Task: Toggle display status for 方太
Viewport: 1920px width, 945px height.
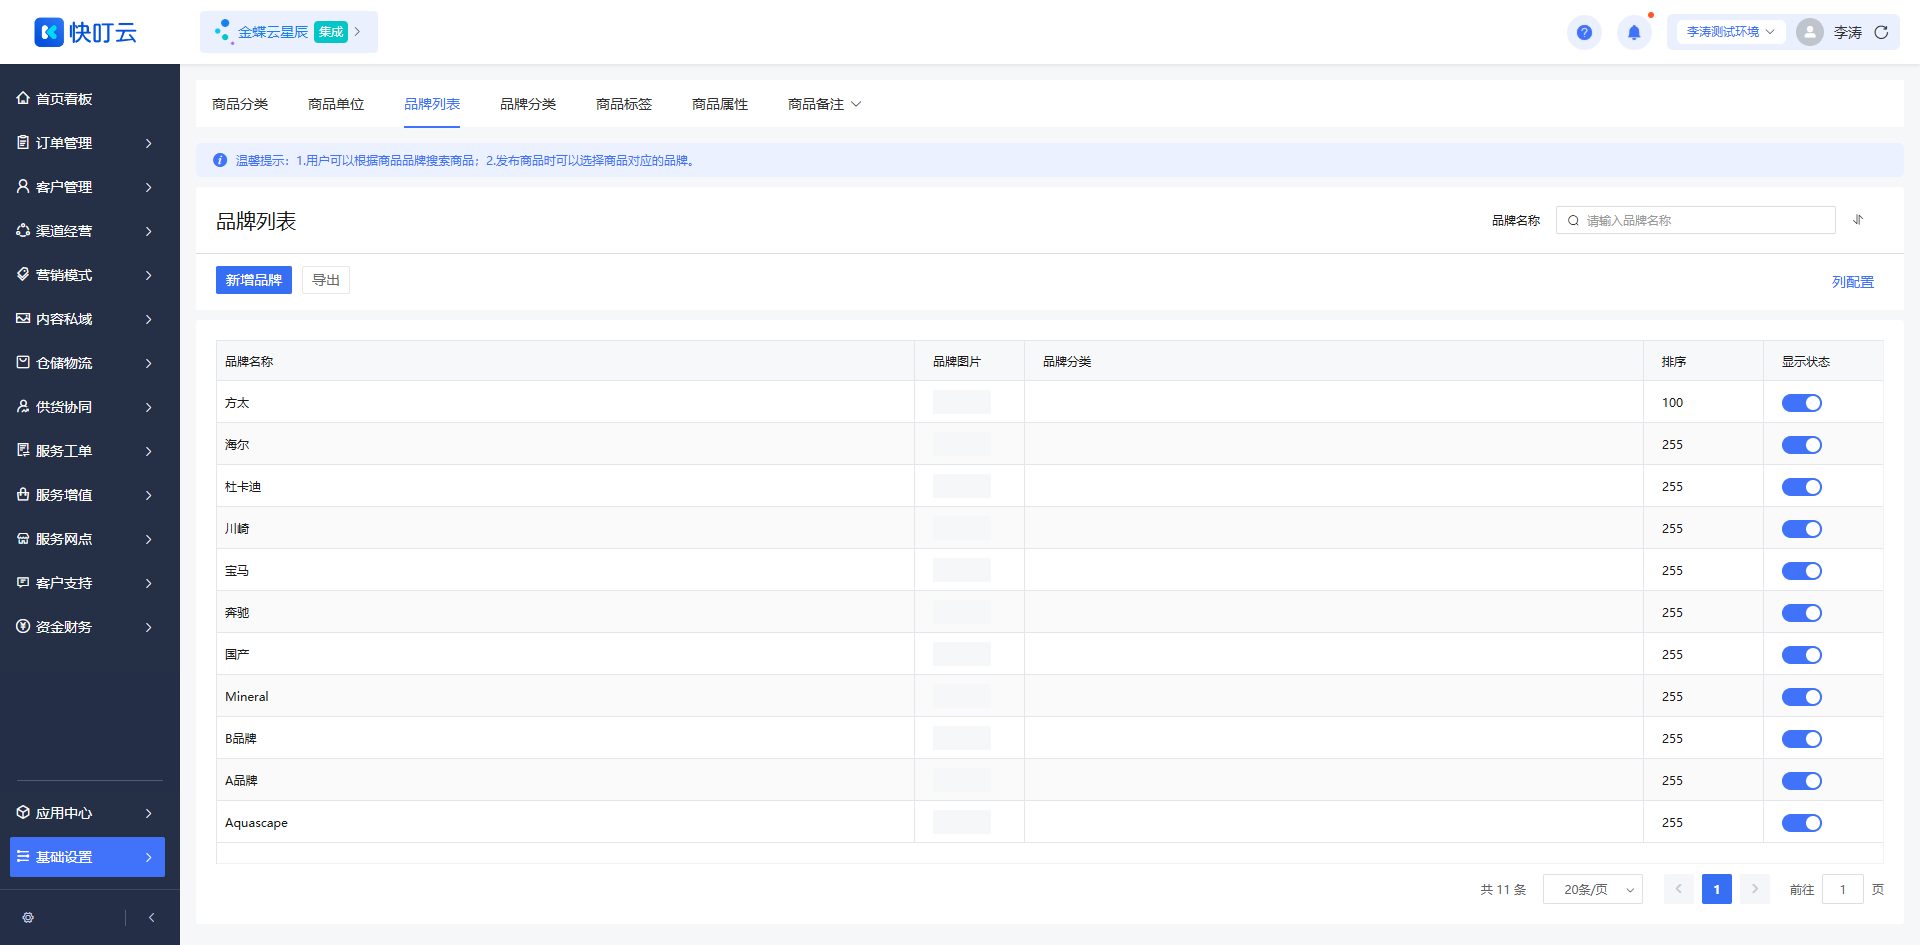Action: pos(1802,403)
